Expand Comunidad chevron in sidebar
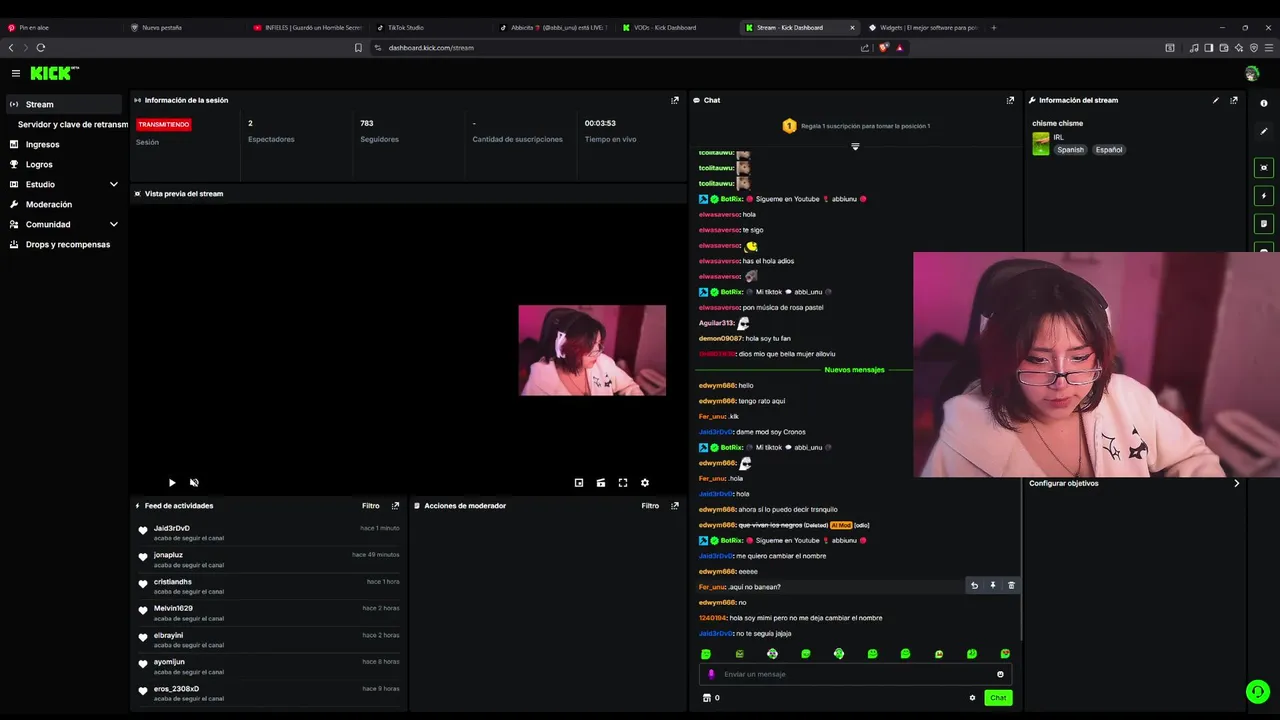The width and height of the screenshot is (1280, 720). pos(114,224)
